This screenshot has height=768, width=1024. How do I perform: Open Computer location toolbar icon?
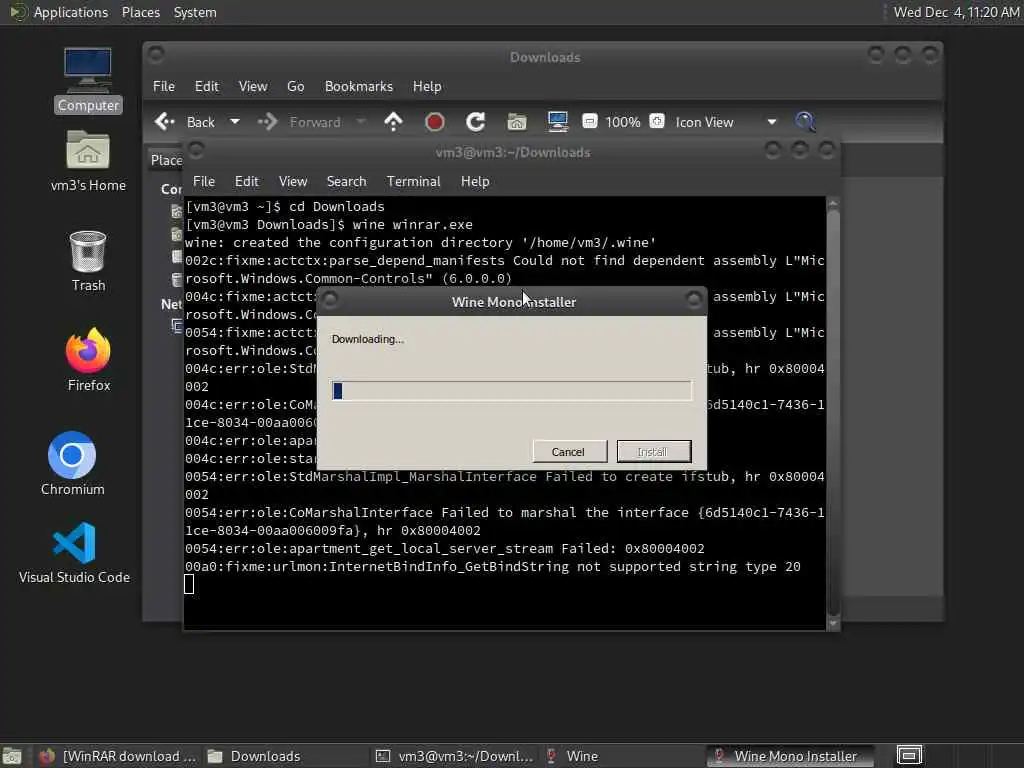click(558, 122)
